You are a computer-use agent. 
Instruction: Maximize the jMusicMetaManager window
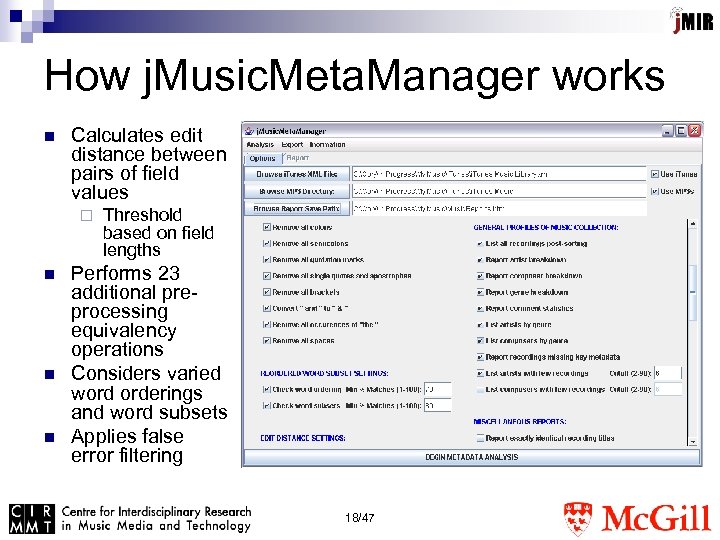[681, 131]
